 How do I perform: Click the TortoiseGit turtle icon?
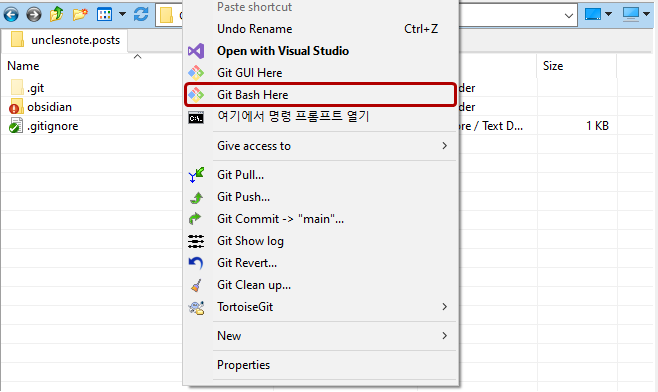tap(196, 308)
